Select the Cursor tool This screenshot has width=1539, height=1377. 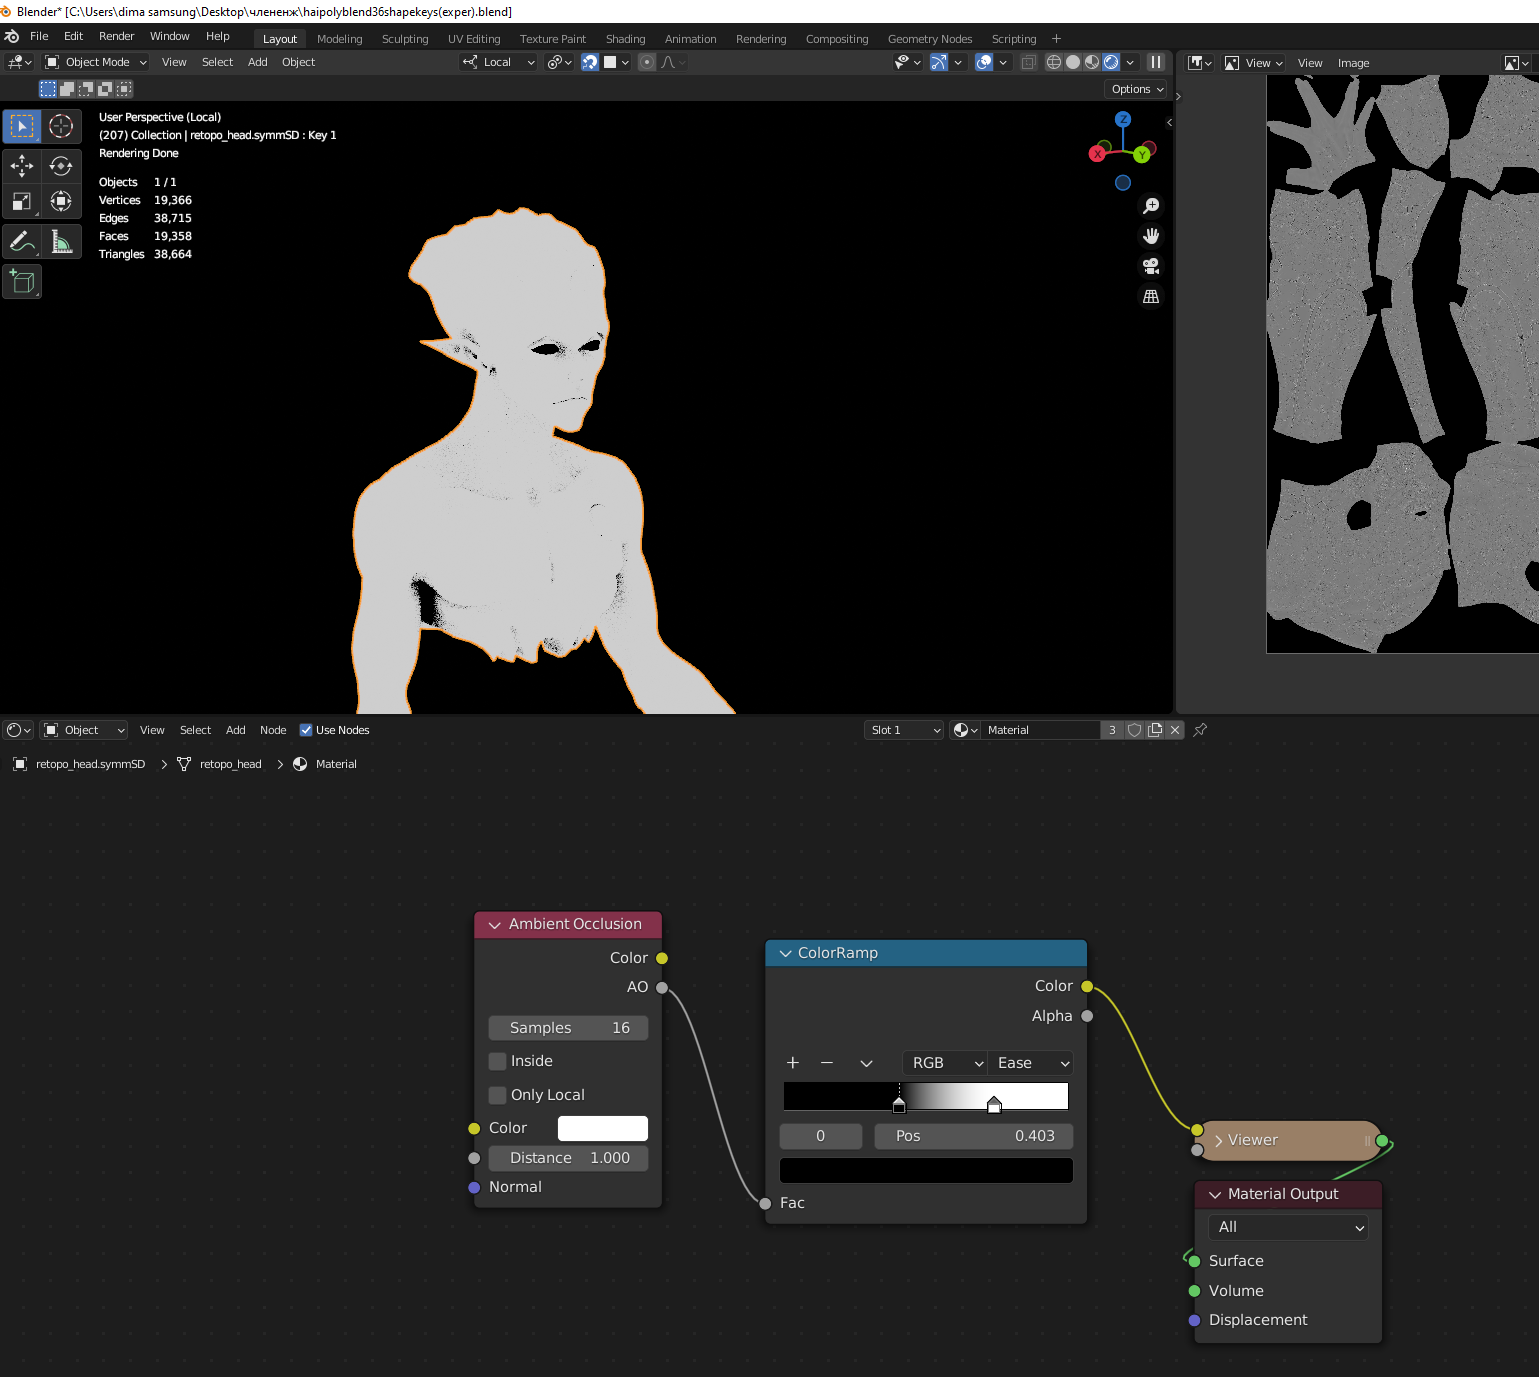point(61,126)
